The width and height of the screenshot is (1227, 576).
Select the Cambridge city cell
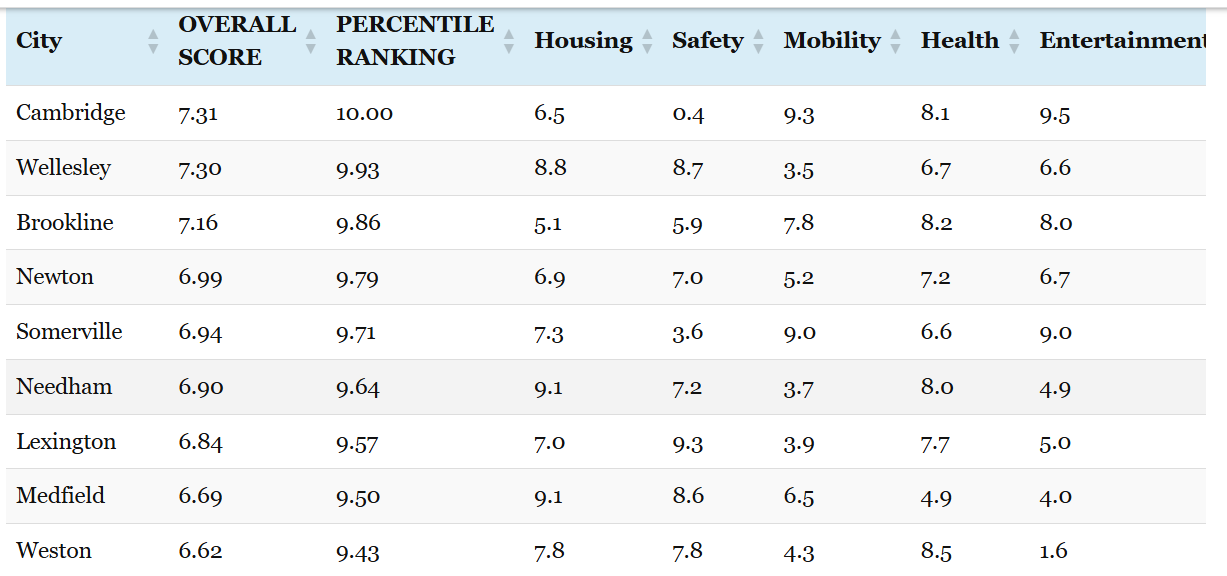click(x=71, y=113)
